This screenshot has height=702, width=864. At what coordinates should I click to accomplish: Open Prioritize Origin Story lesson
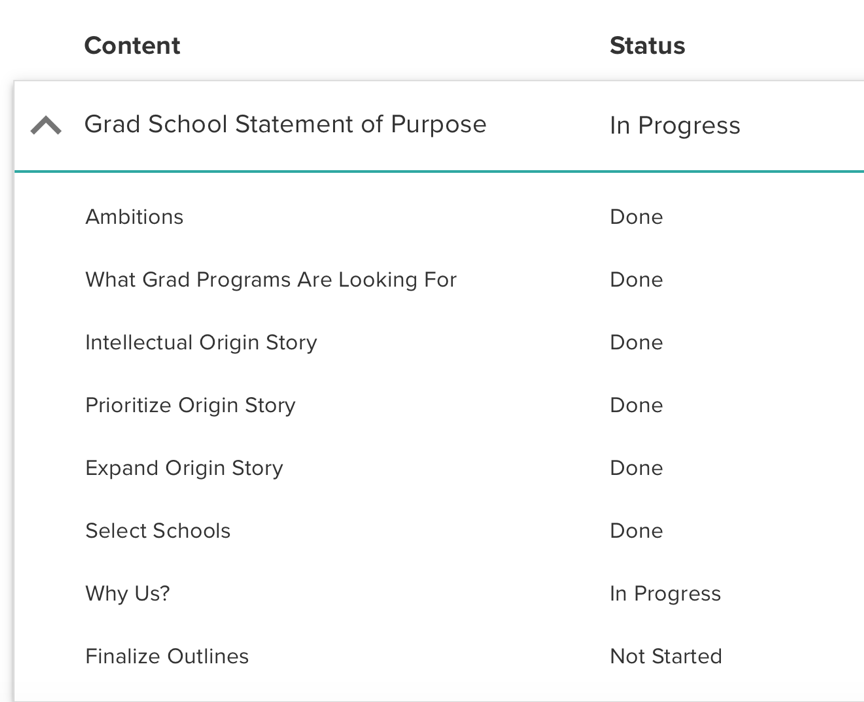[x=190, y=405]
